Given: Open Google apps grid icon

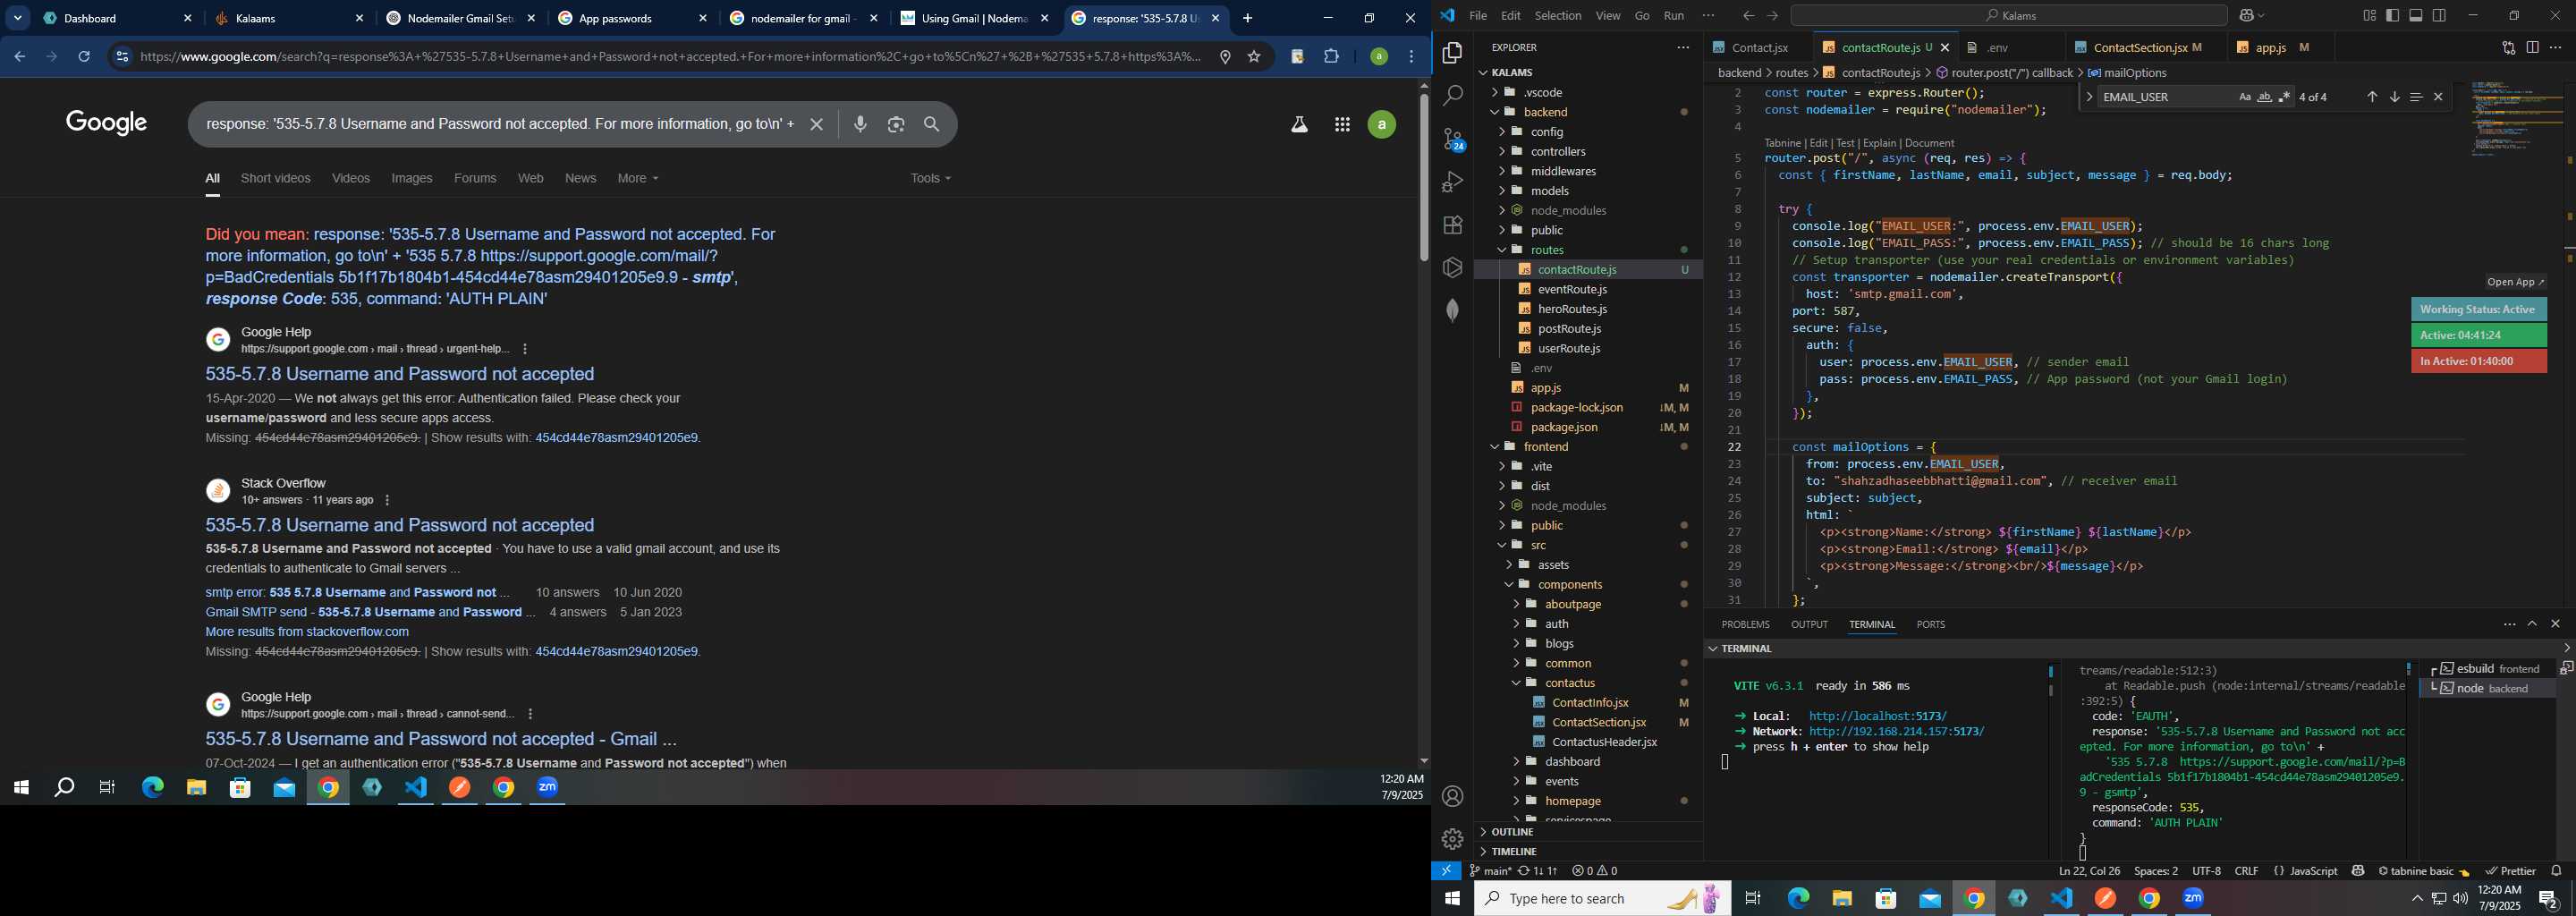Looking at the screenshot, I should (x=1342, y=125).
